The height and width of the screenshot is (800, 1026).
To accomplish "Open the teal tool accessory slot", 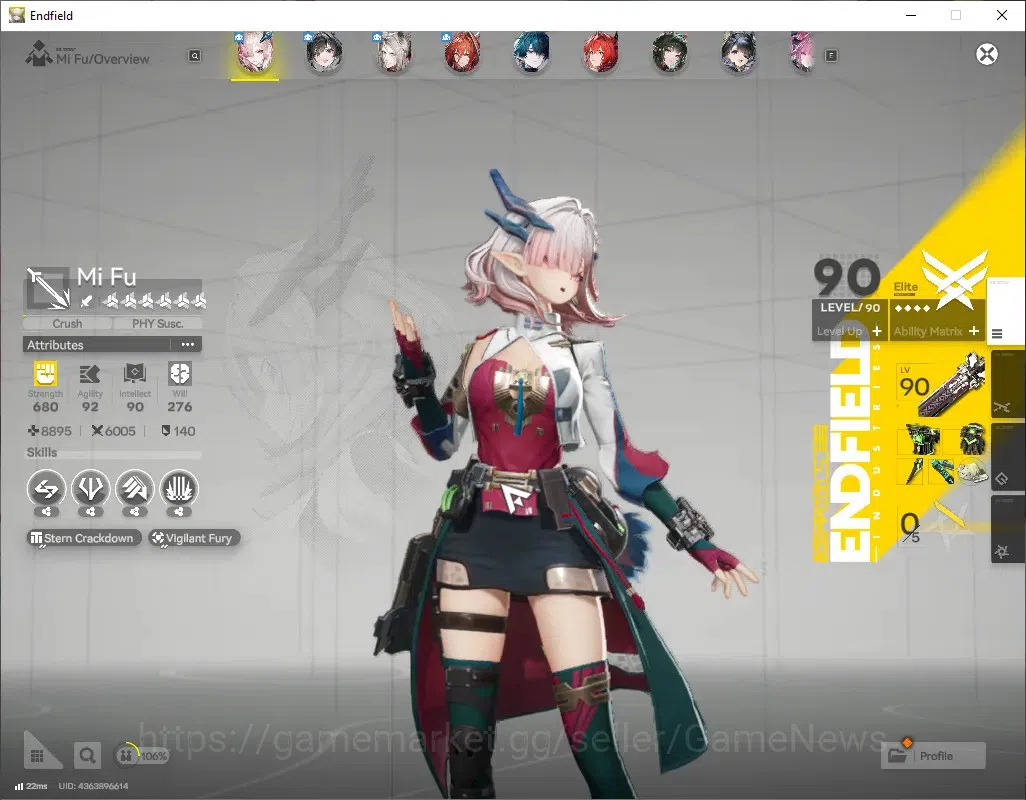I will pos(942,472).
